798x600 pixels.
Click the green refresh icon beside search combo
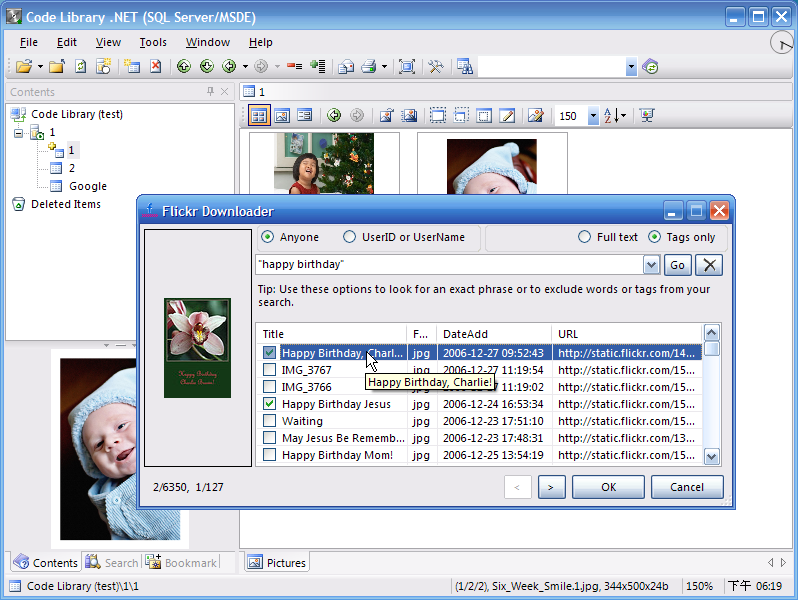click(x=650, y=67)
